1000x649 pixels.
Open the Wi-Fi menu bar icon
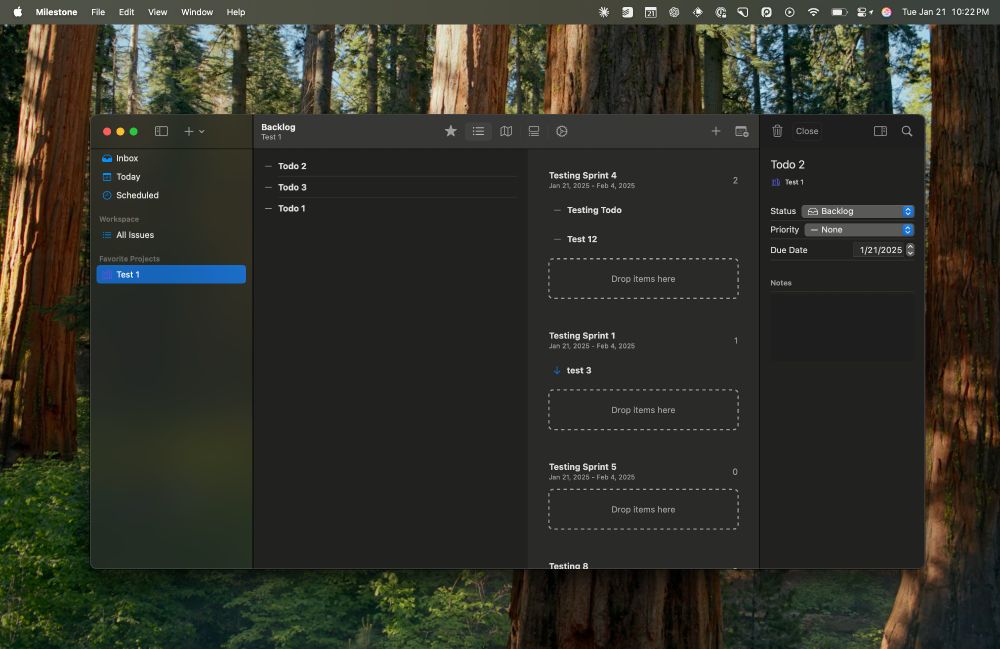813,12
